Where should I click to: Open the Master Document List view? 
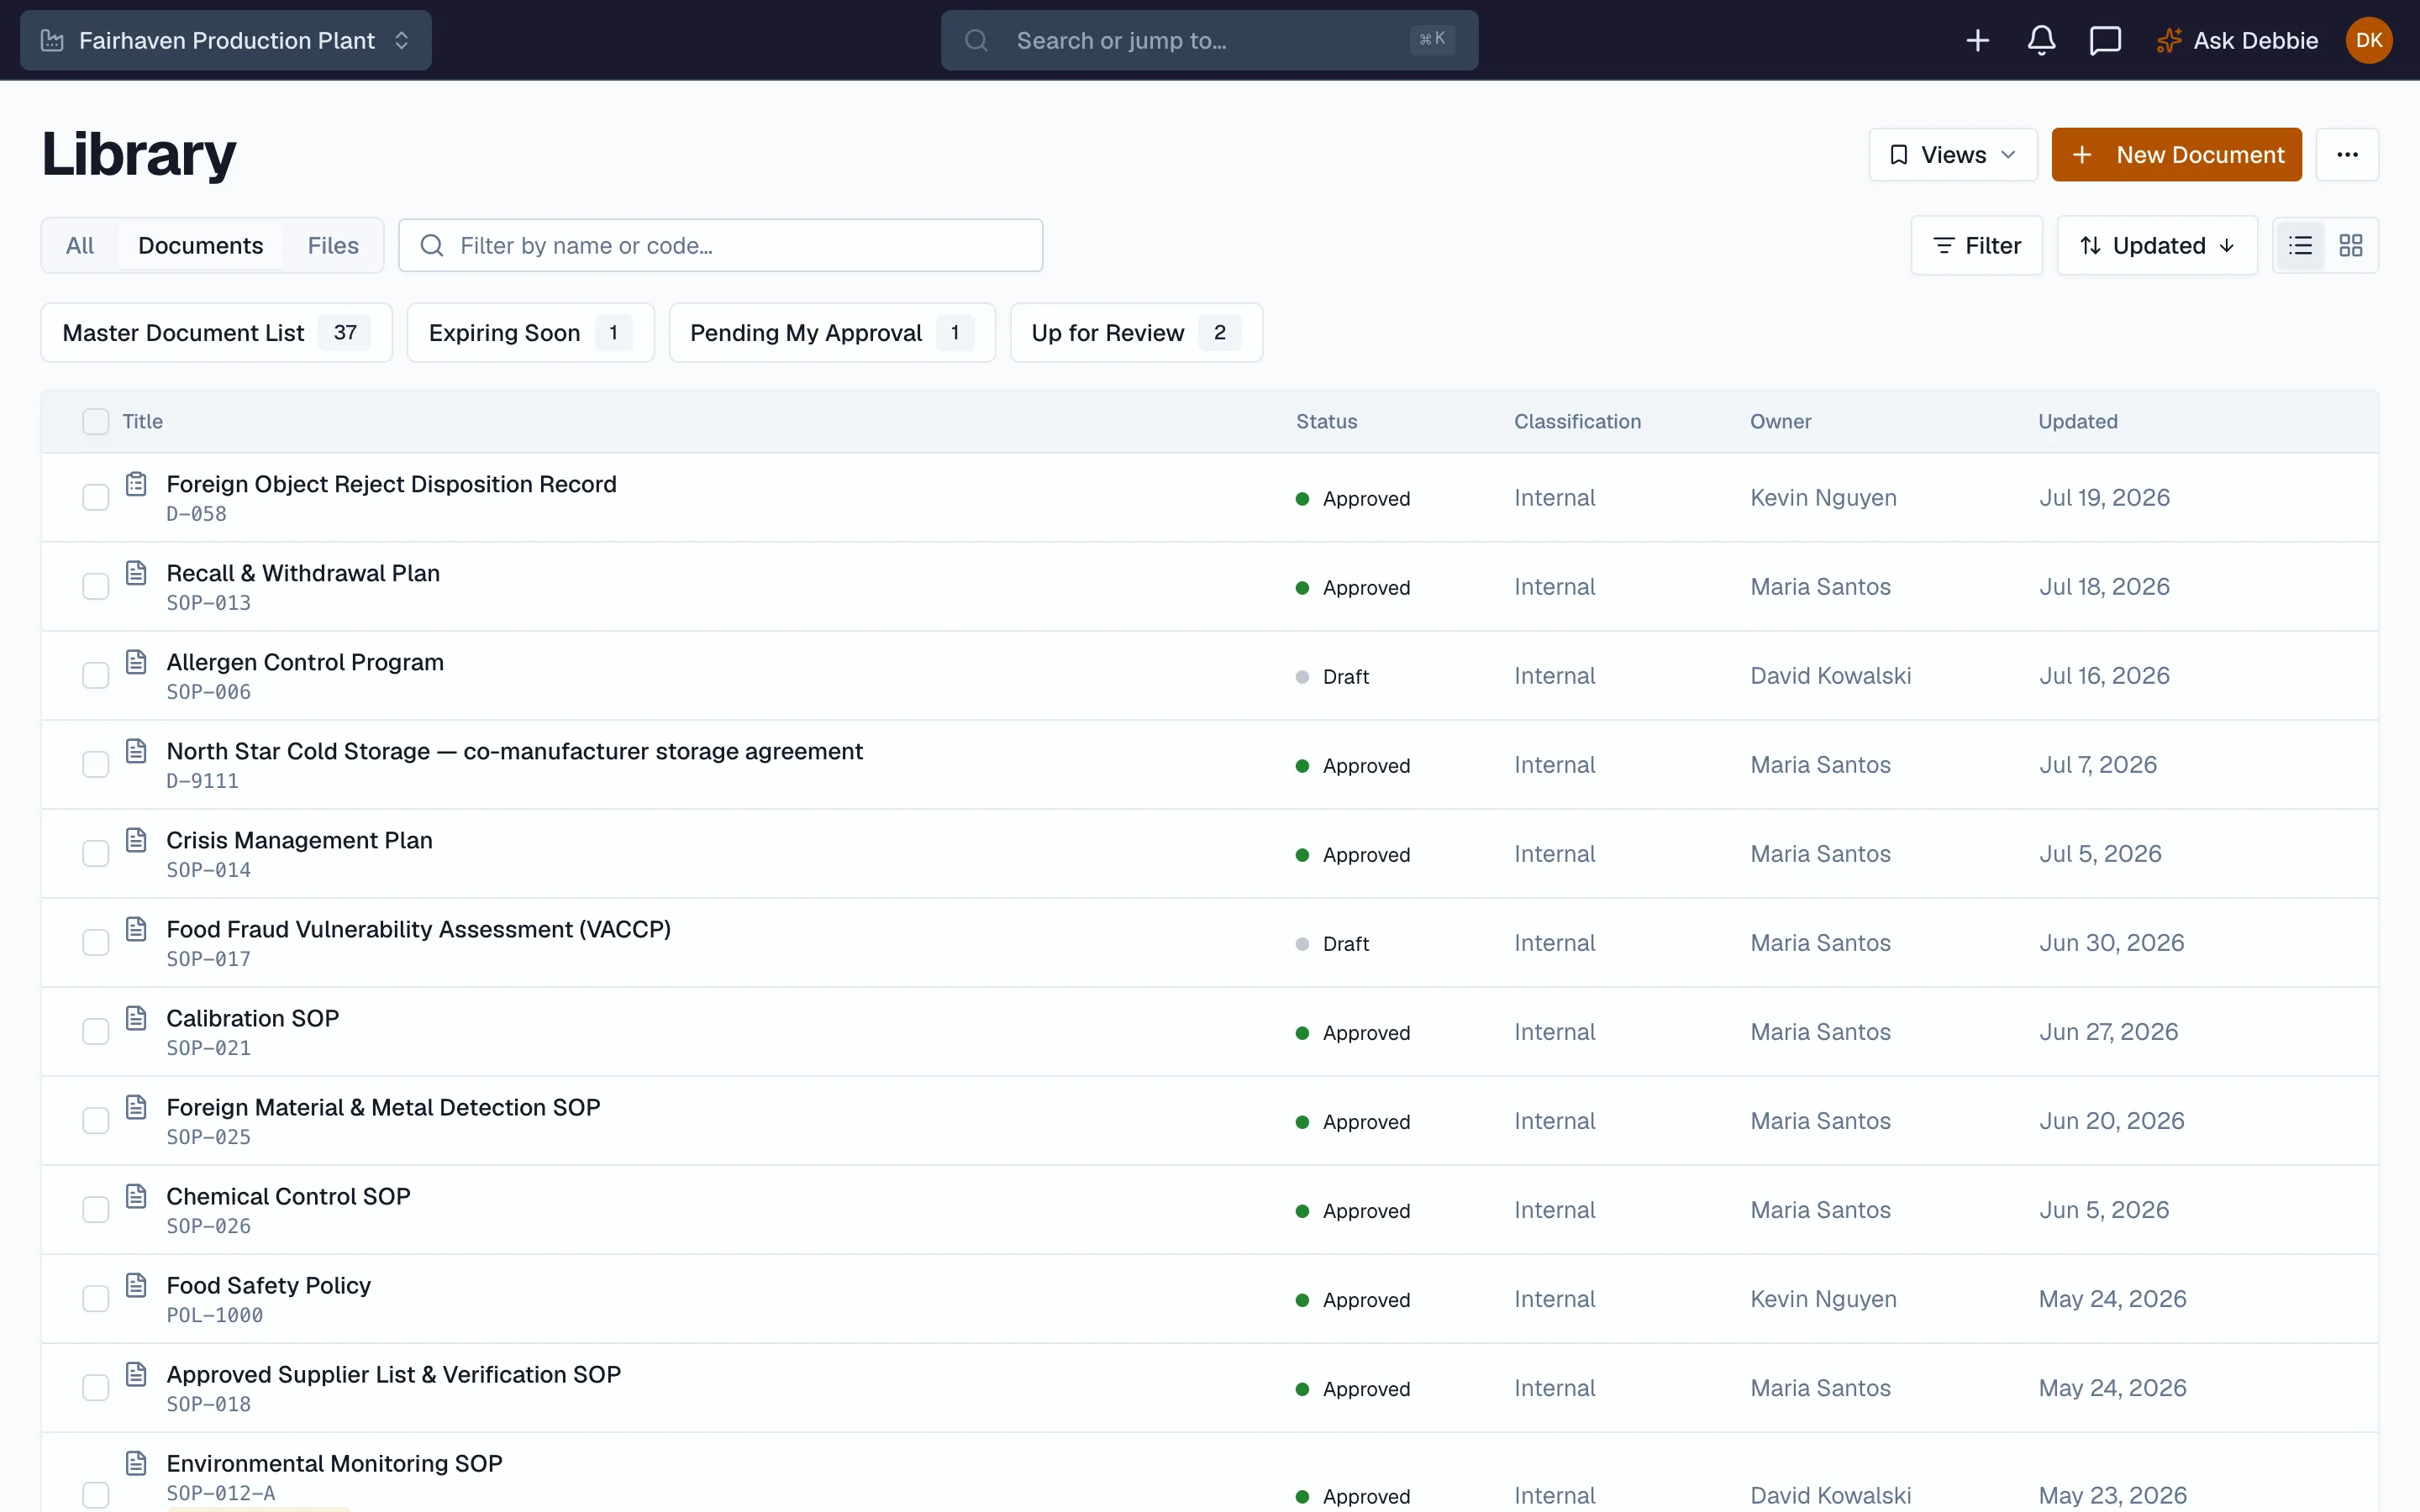[216, 332]
